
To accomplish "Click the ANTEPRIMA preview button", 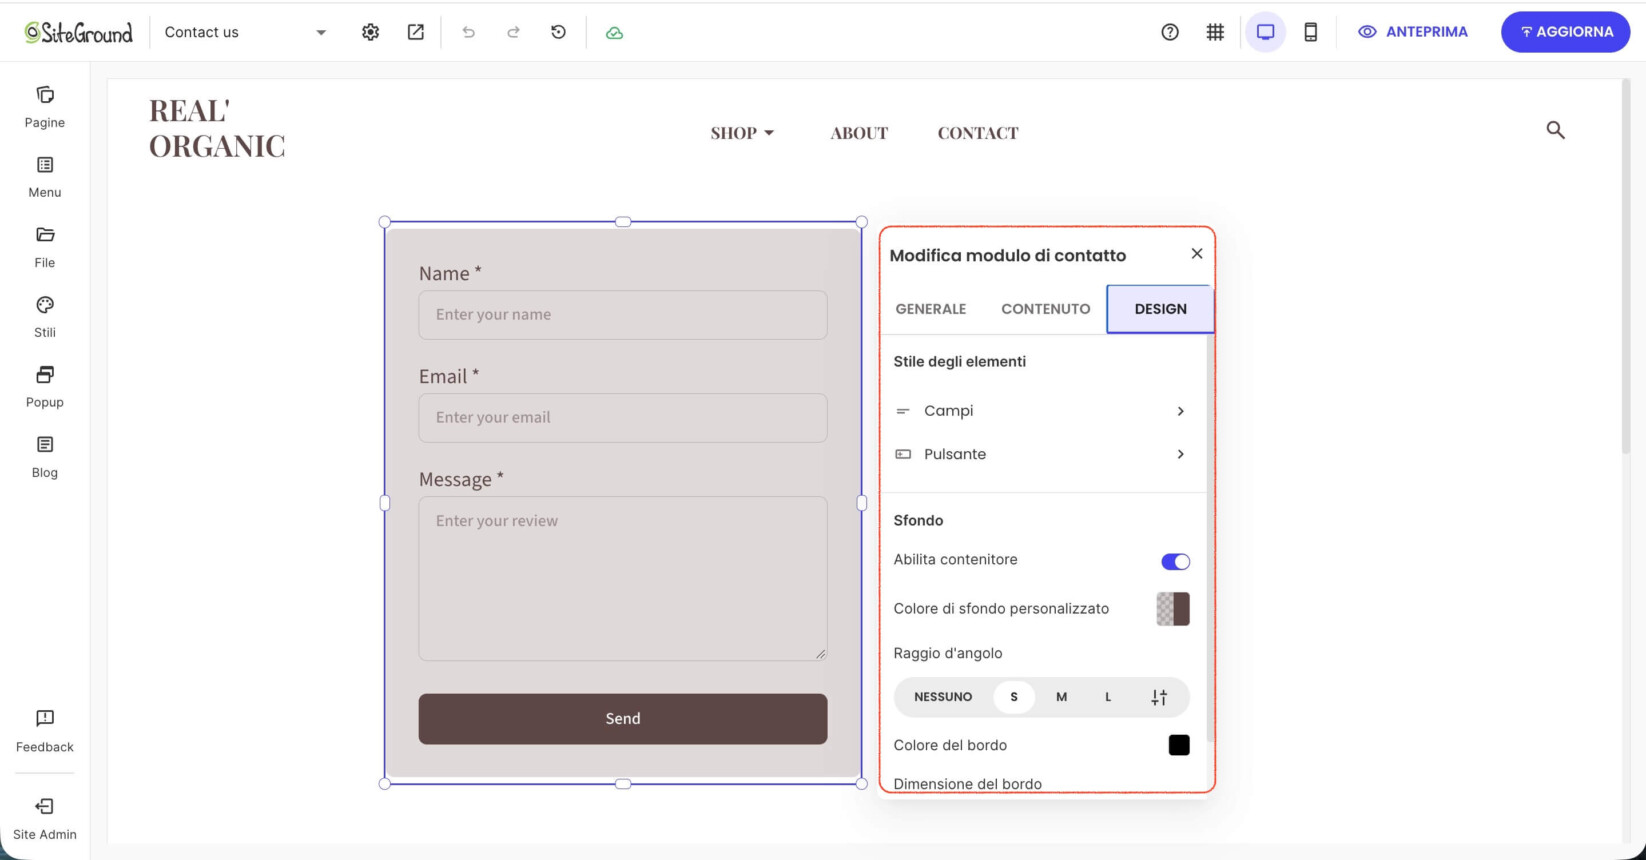I will coord(1413,32).
